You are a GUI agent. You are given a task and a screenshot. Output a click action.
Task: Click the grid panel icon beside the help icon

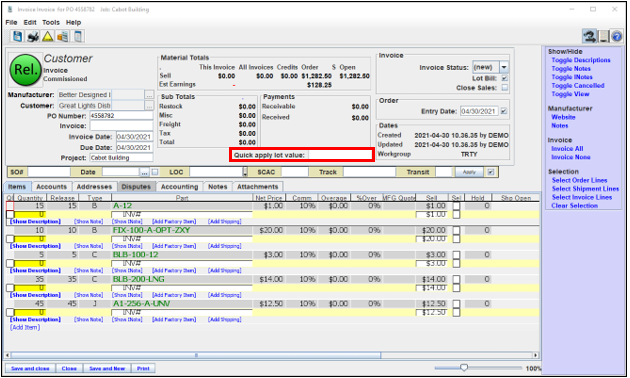coord(603,37)
